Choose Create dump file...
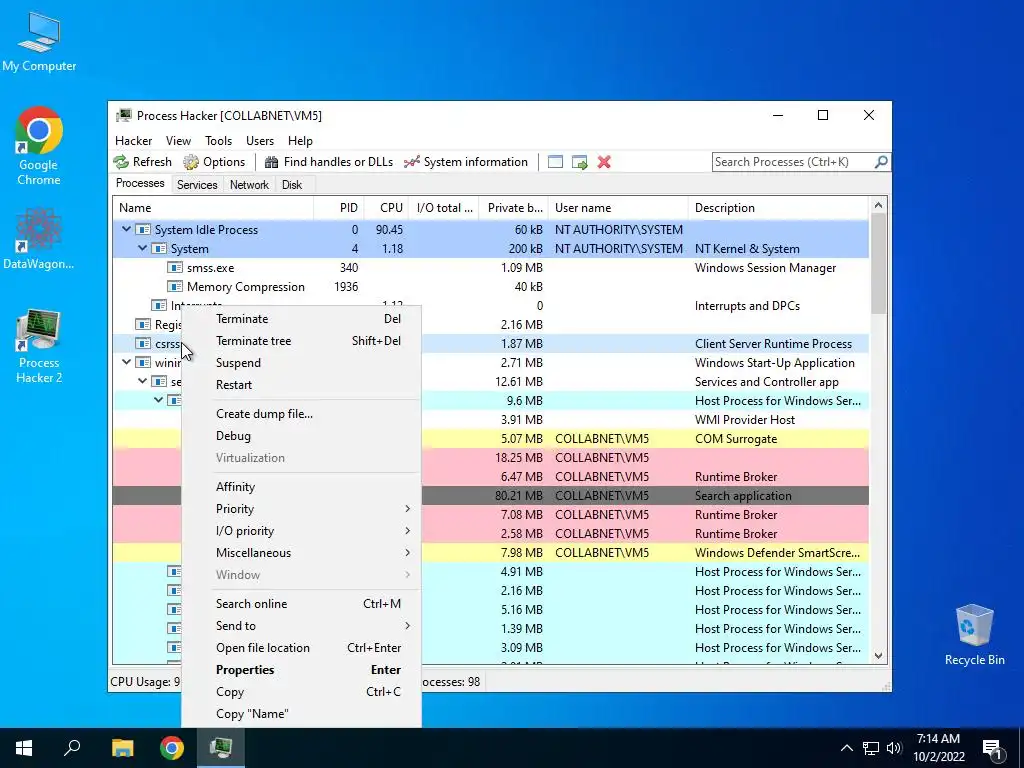Screen dimensions: 1024x768 (301, 414)
